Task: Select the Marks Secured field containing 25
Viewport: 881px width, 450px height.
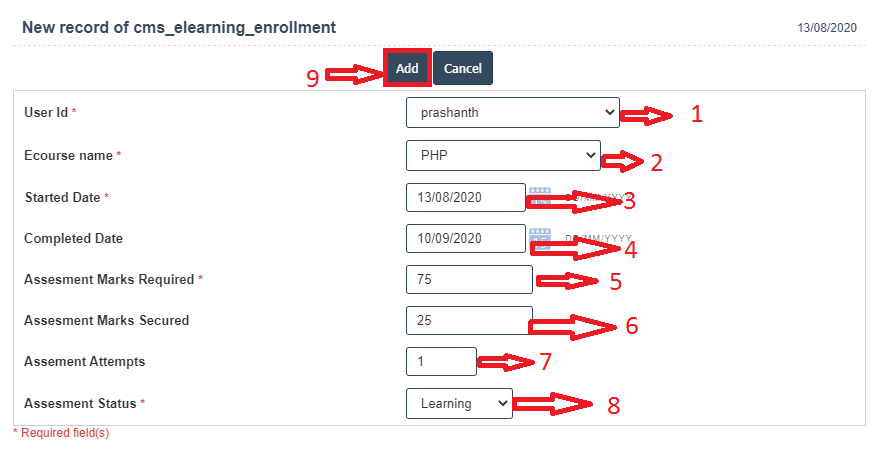Action: coord(469,321)
